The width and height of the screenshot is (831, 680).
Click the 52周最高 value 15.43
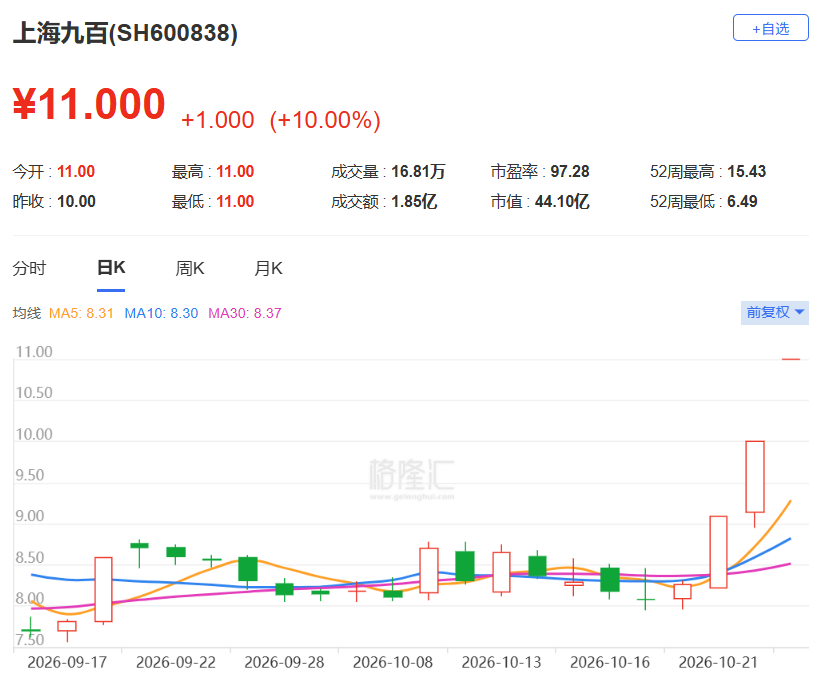click(747, 172)
